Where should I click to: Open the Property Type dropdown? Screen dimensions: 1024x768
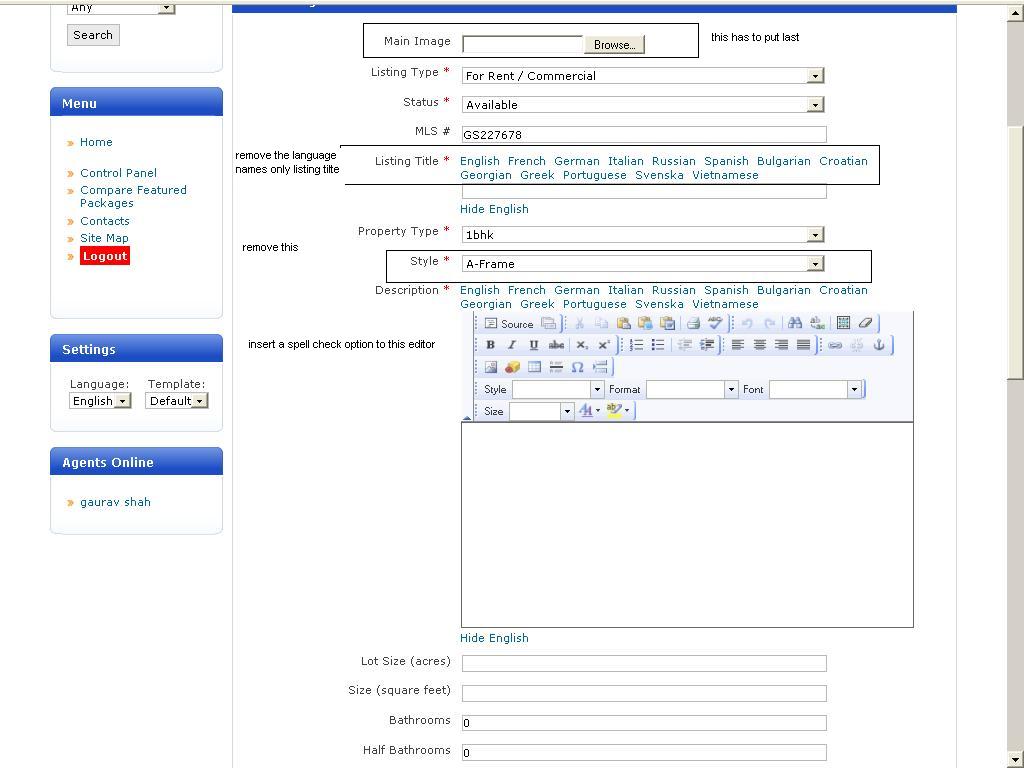[643, 234]
